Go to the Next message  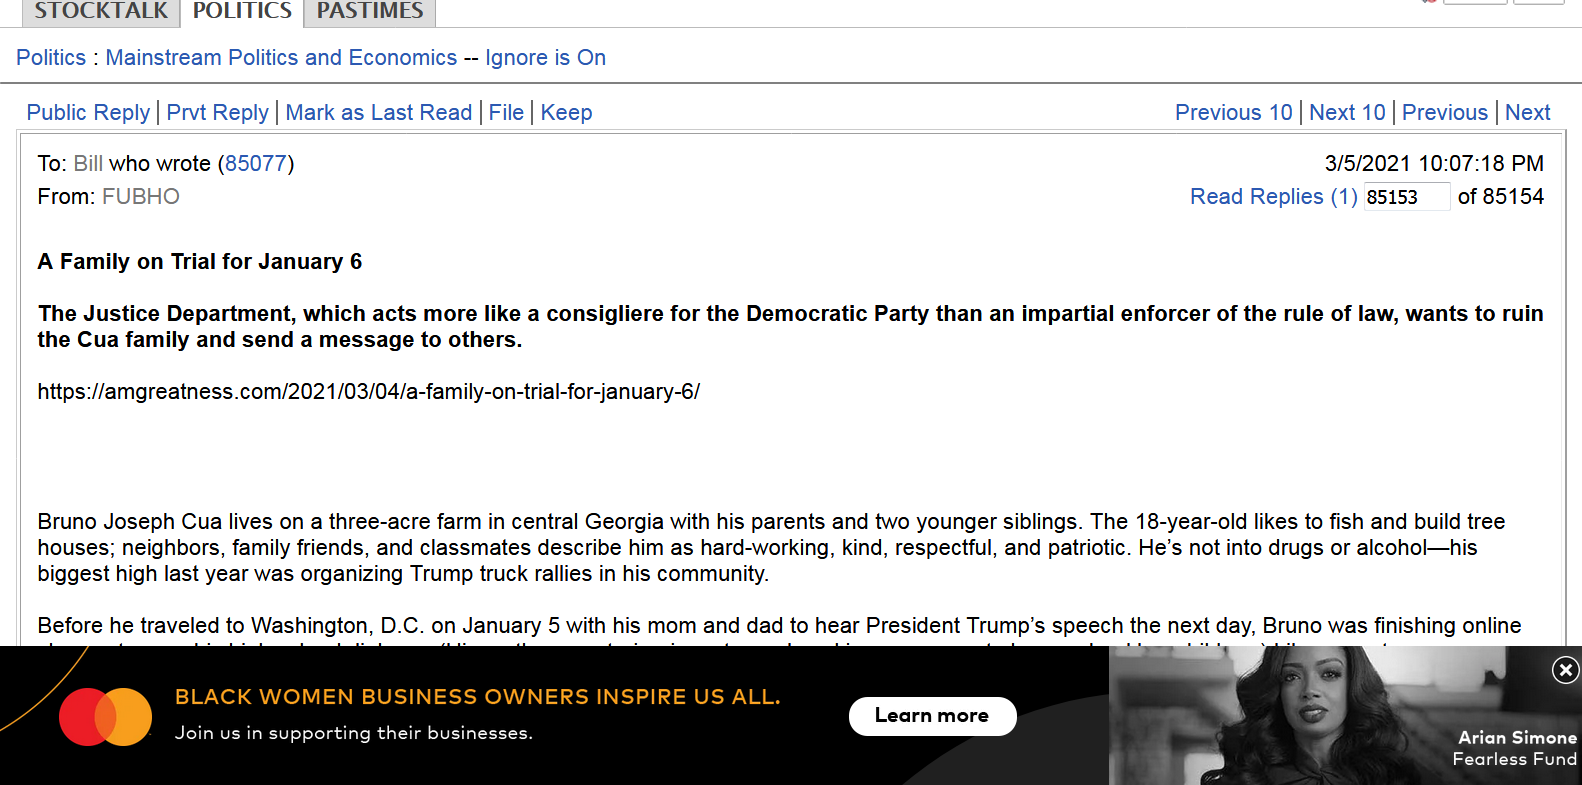click(1527, 113)
